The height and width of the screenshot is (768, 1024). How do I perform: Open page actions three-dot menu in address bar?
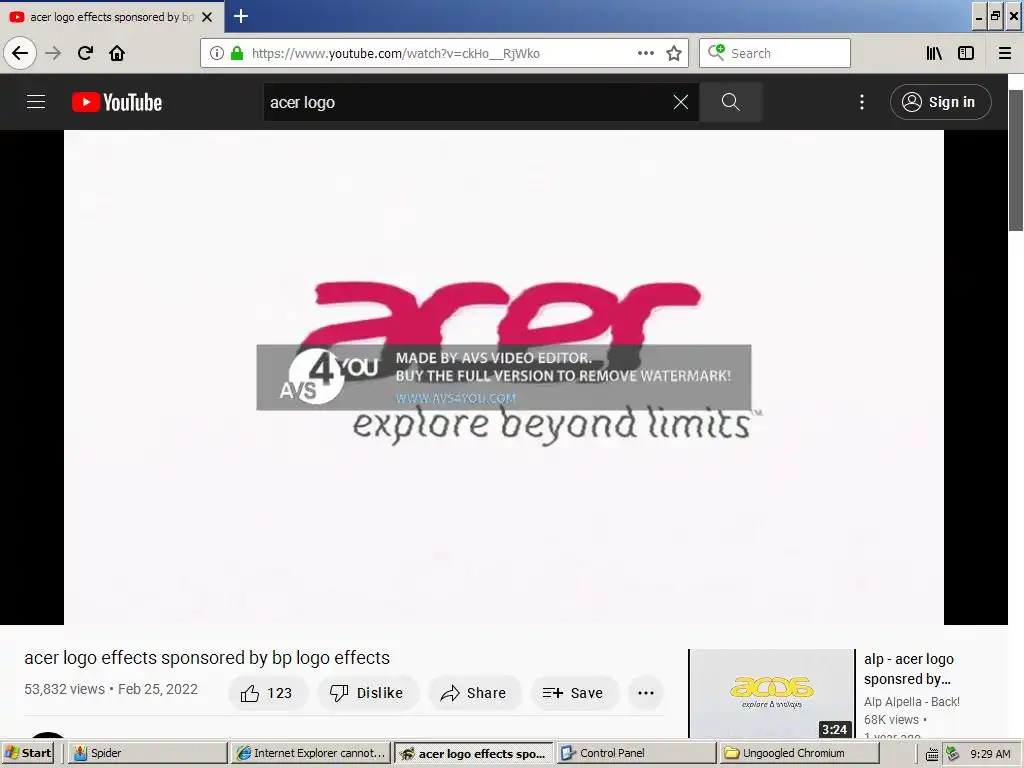(646, 54)
